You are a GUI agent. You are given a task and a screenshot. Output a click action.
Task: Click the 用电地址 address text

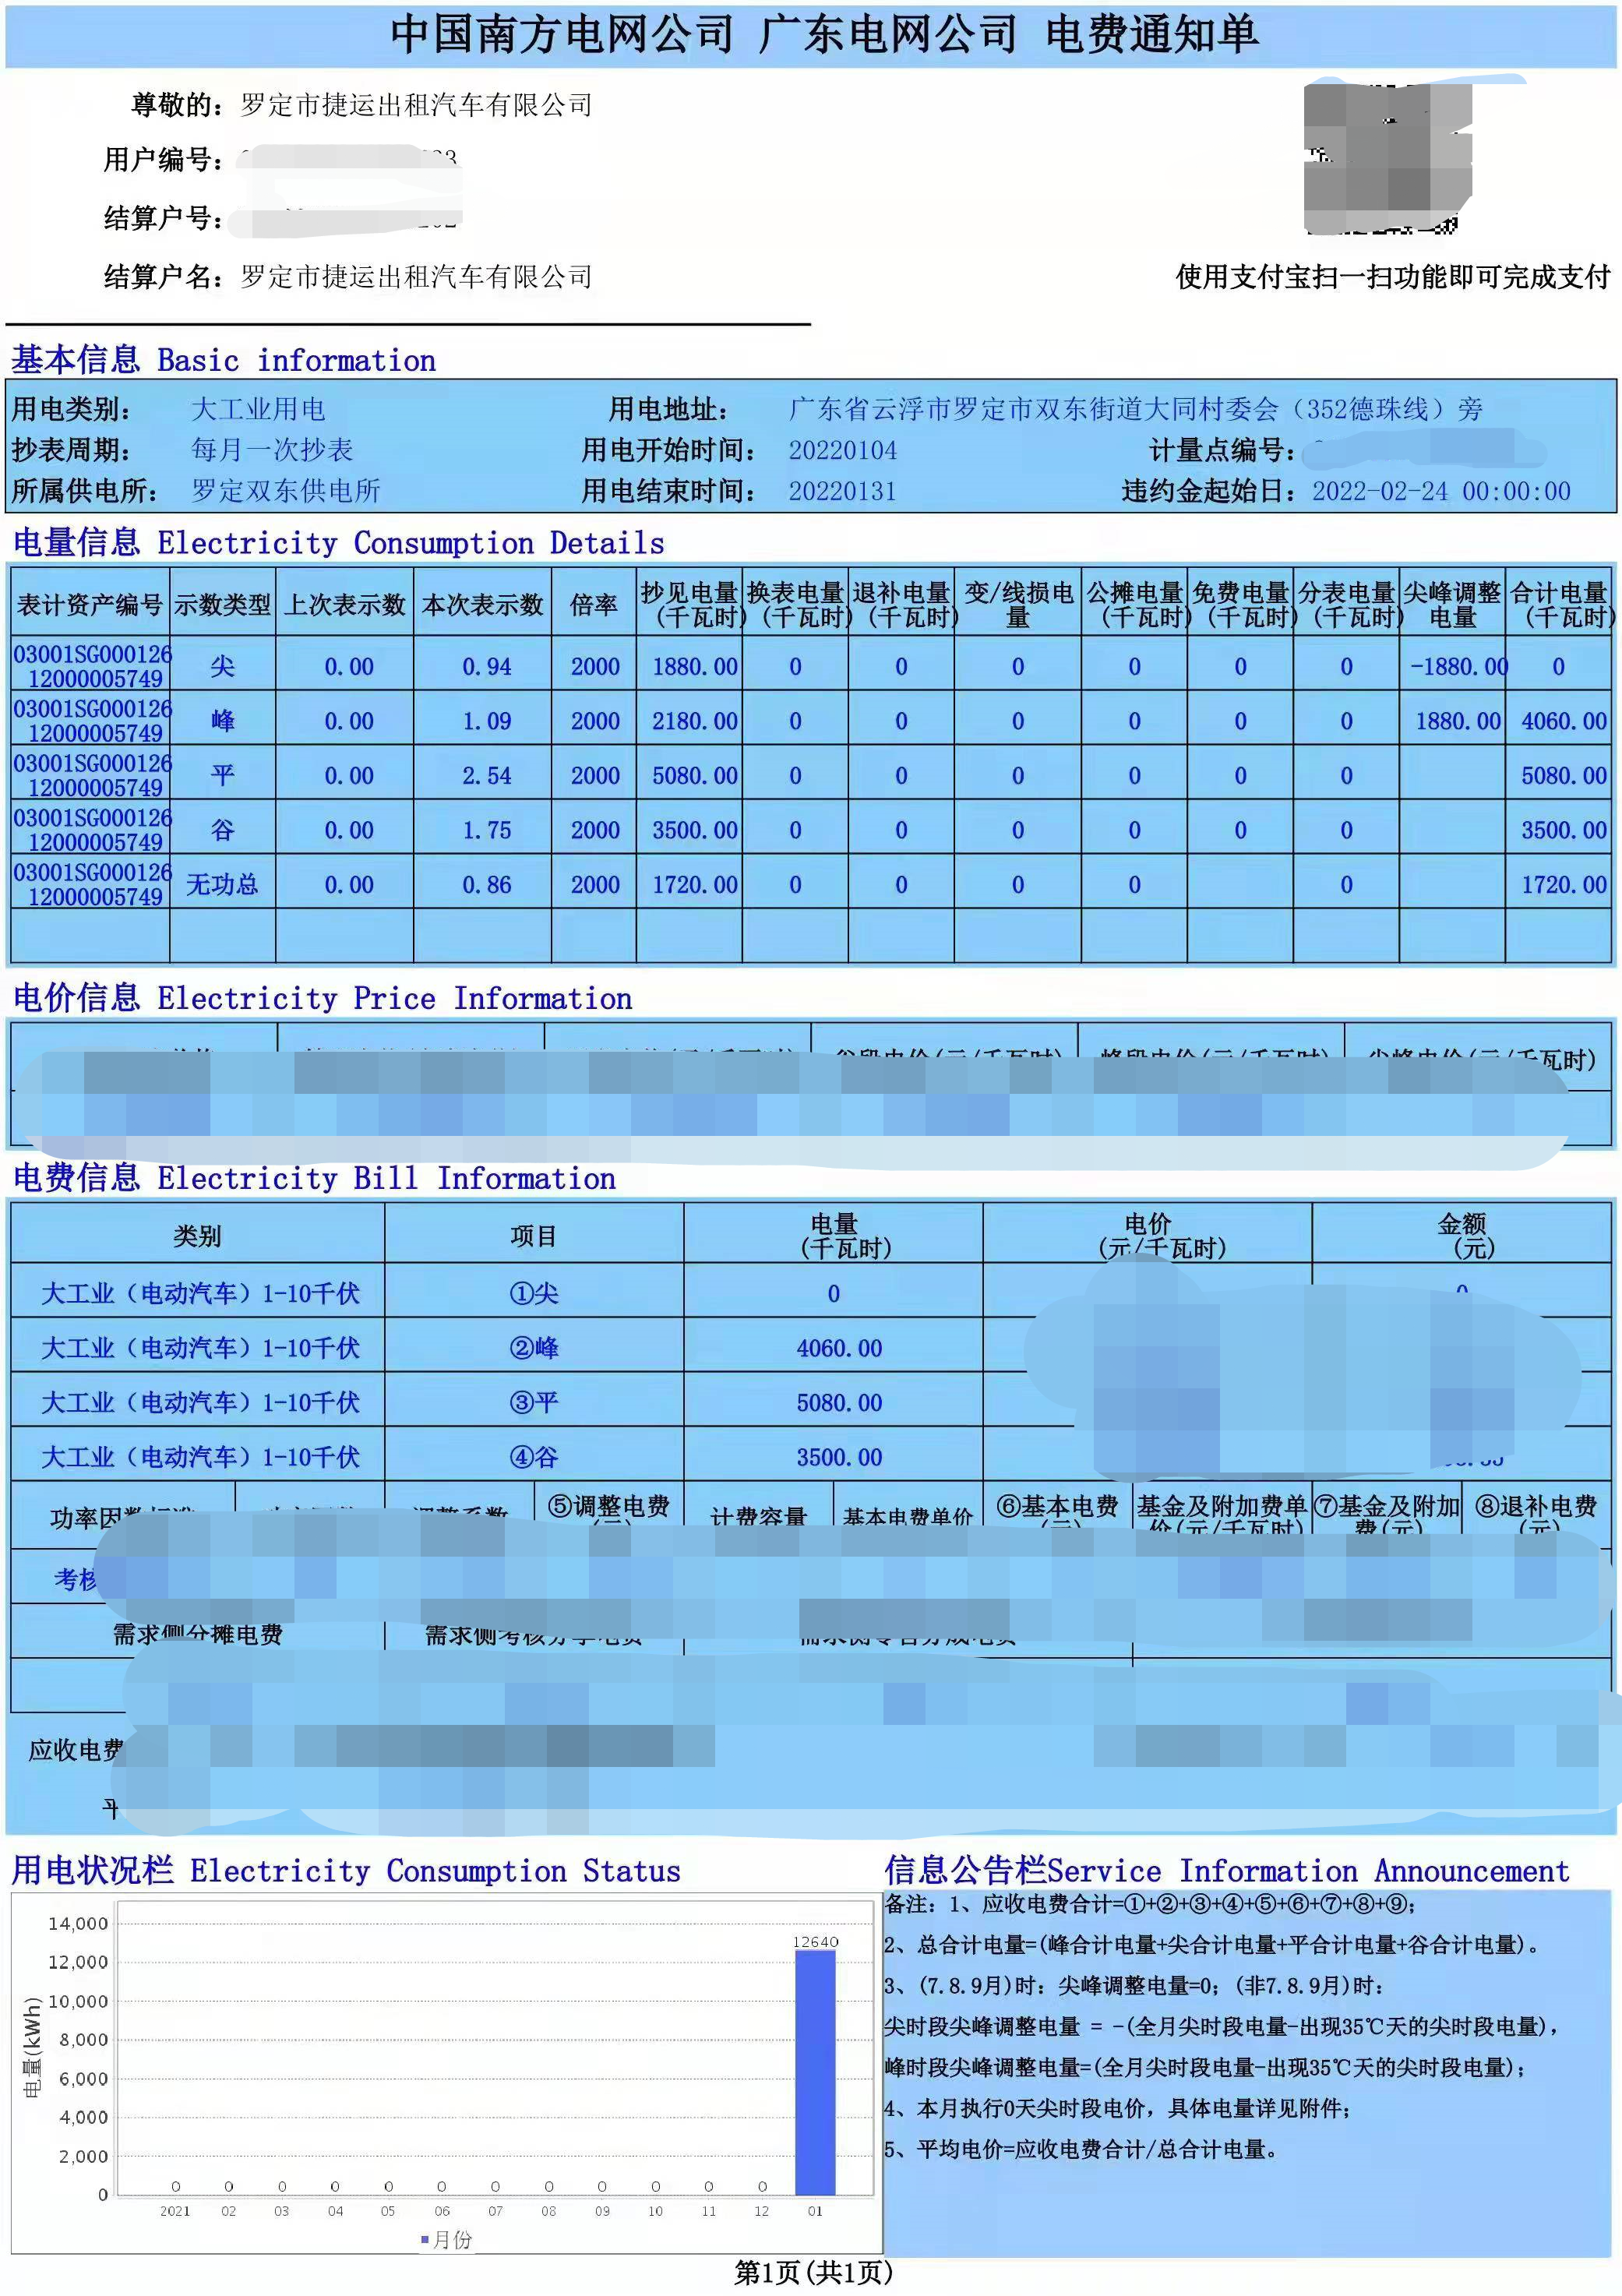pos(1135,409)
